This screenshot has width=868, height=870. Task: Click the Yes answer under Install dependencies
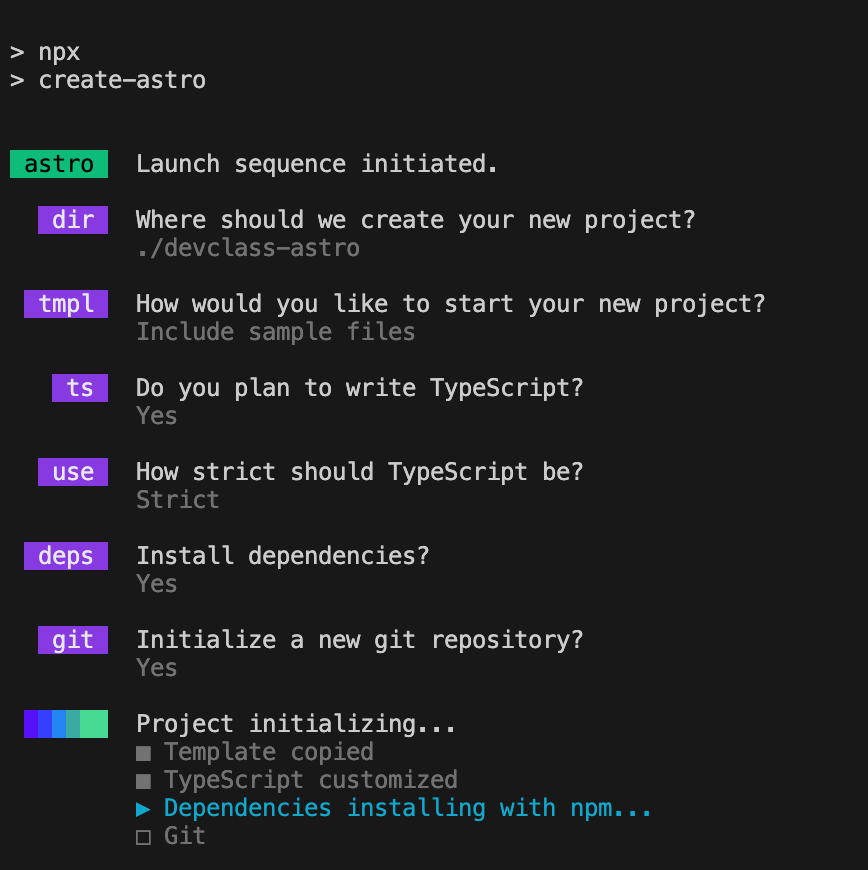[157, 584]
